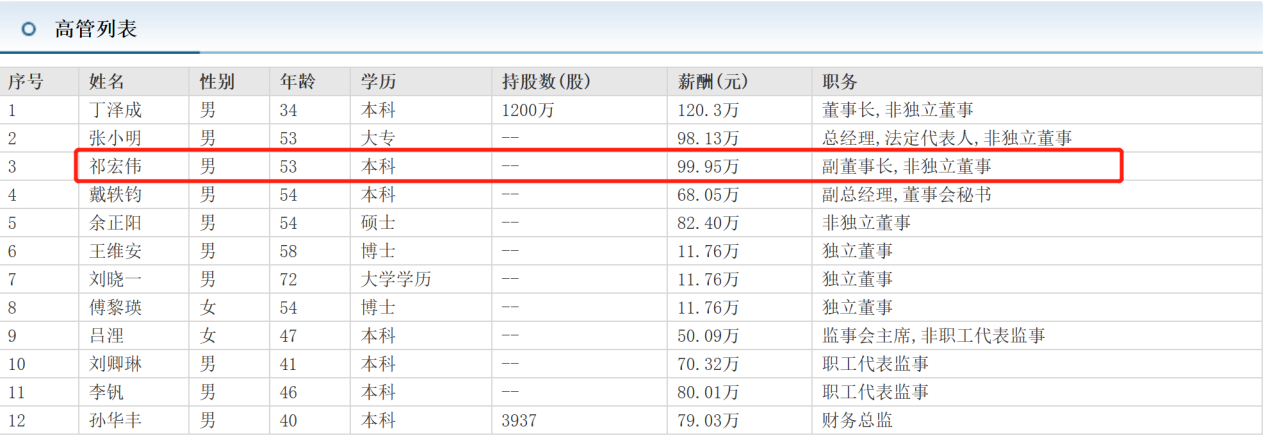Click 王维安's position 独立董事
The width and height of the screenshot is (1268, 438).
[x=856, y=250]
